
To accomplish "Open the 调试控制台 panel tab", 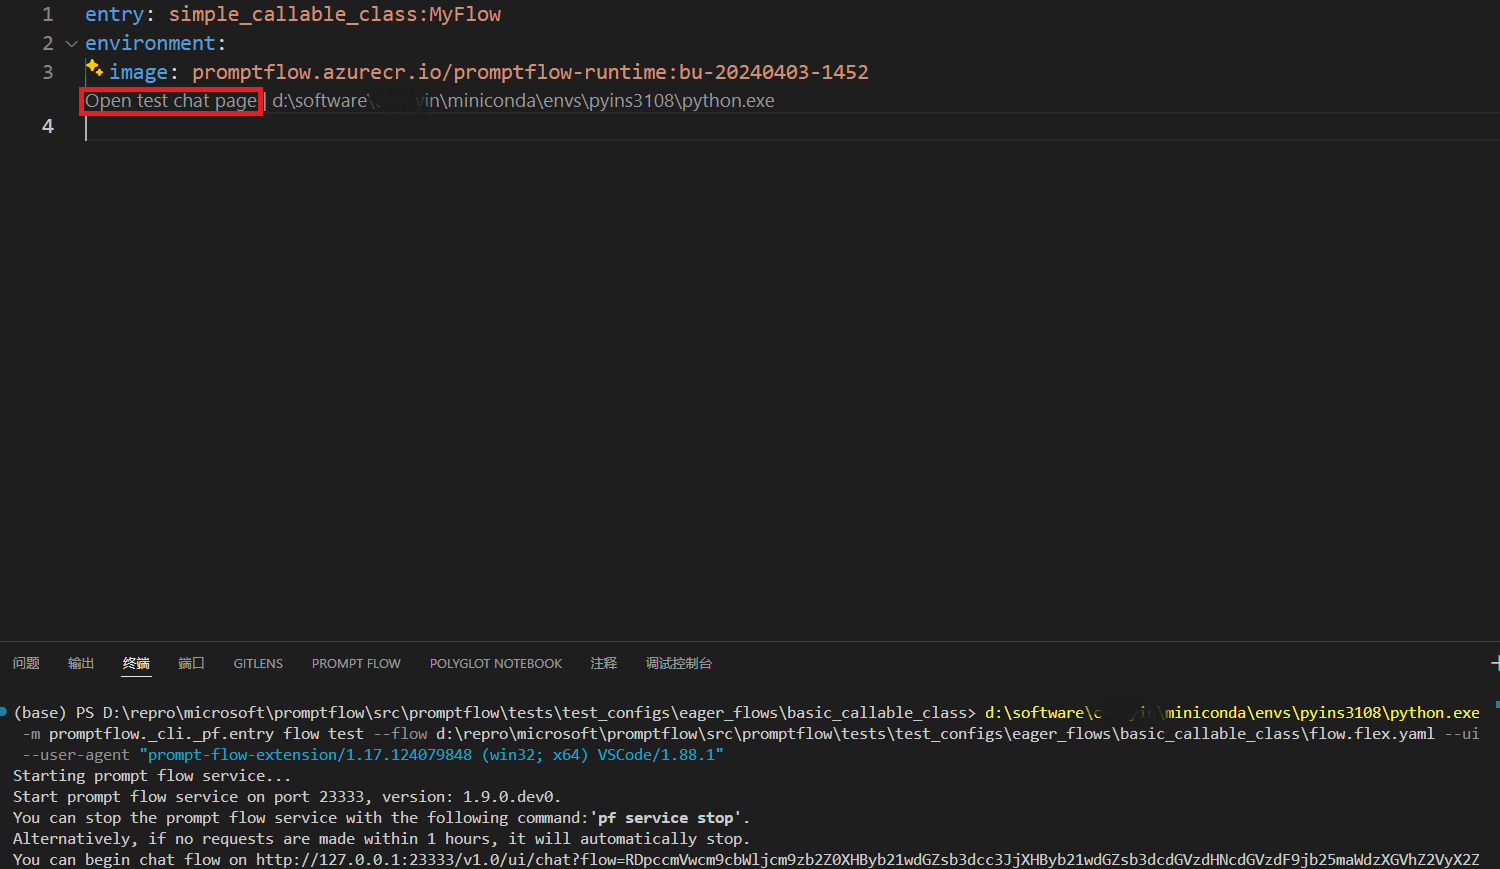I will click(x=679, y=664).
